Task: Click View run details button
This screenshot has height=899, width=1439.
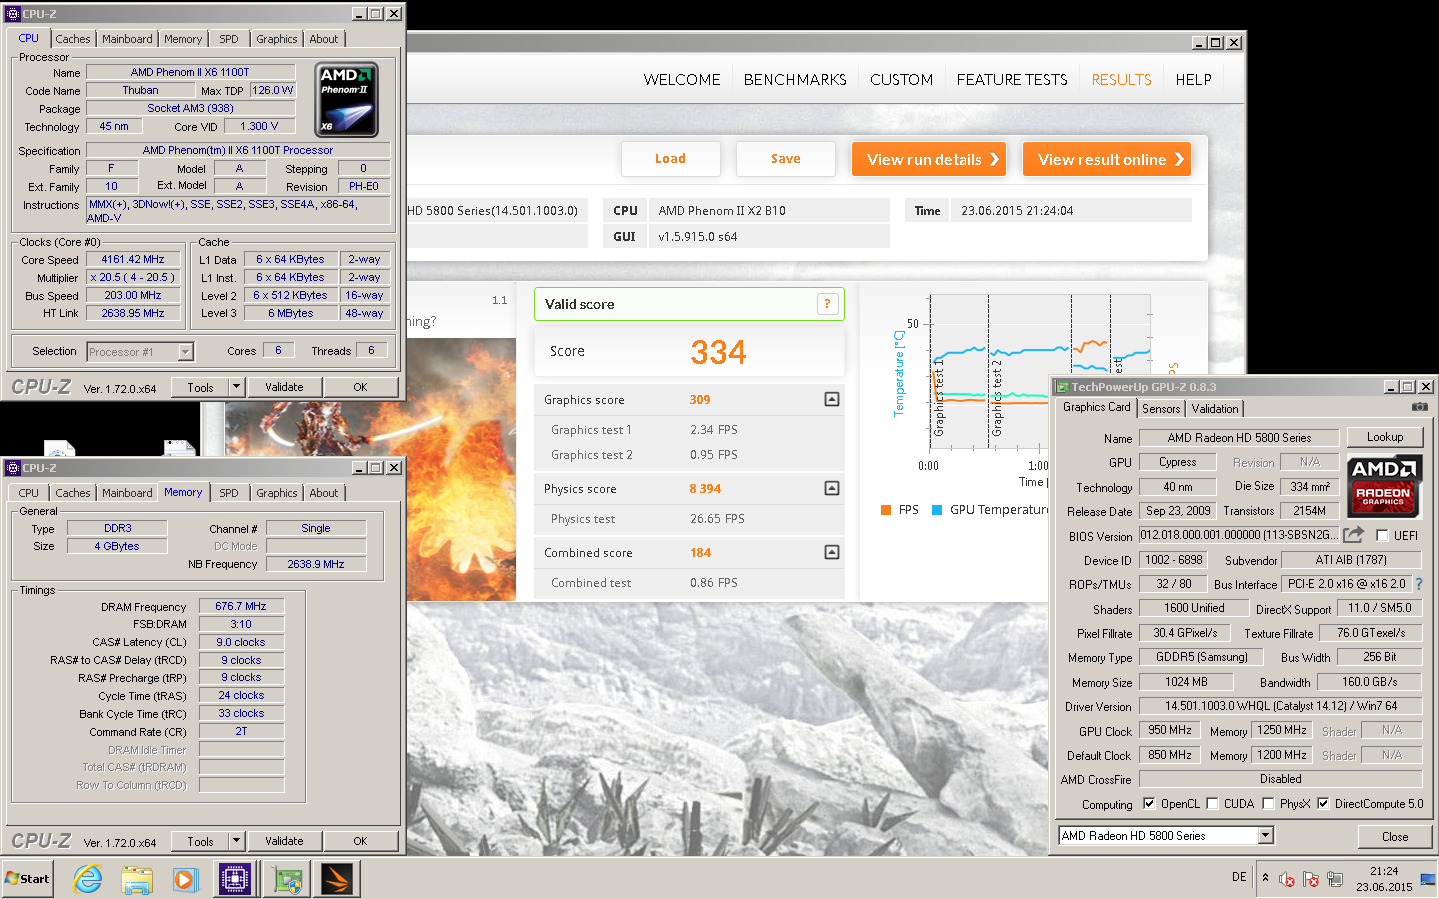Action: pyautogui.click(x=929, y=159)
